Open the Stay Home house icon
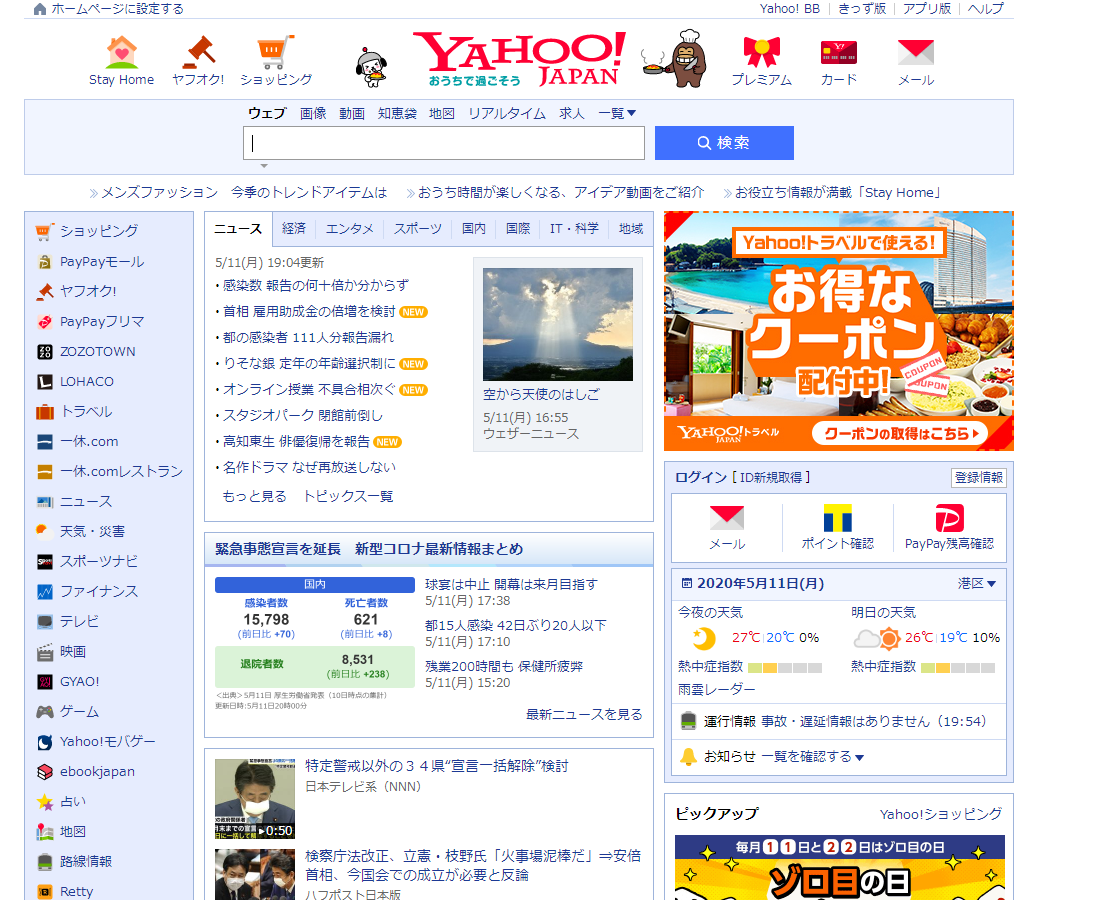 click(x=122, y=52)
